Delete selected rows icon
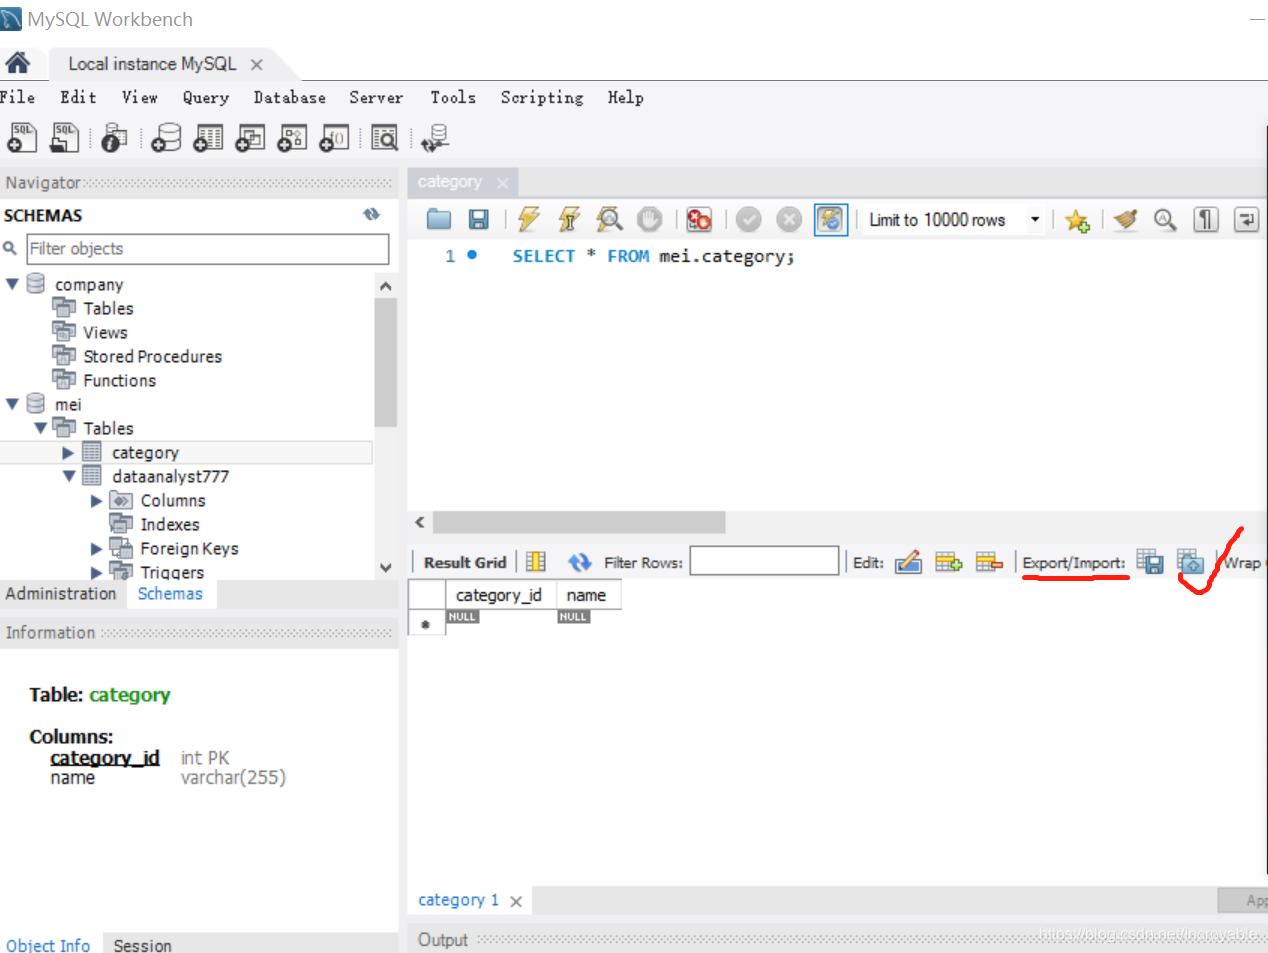Screen dimensions: 1268x953 (x=989, y=562)
